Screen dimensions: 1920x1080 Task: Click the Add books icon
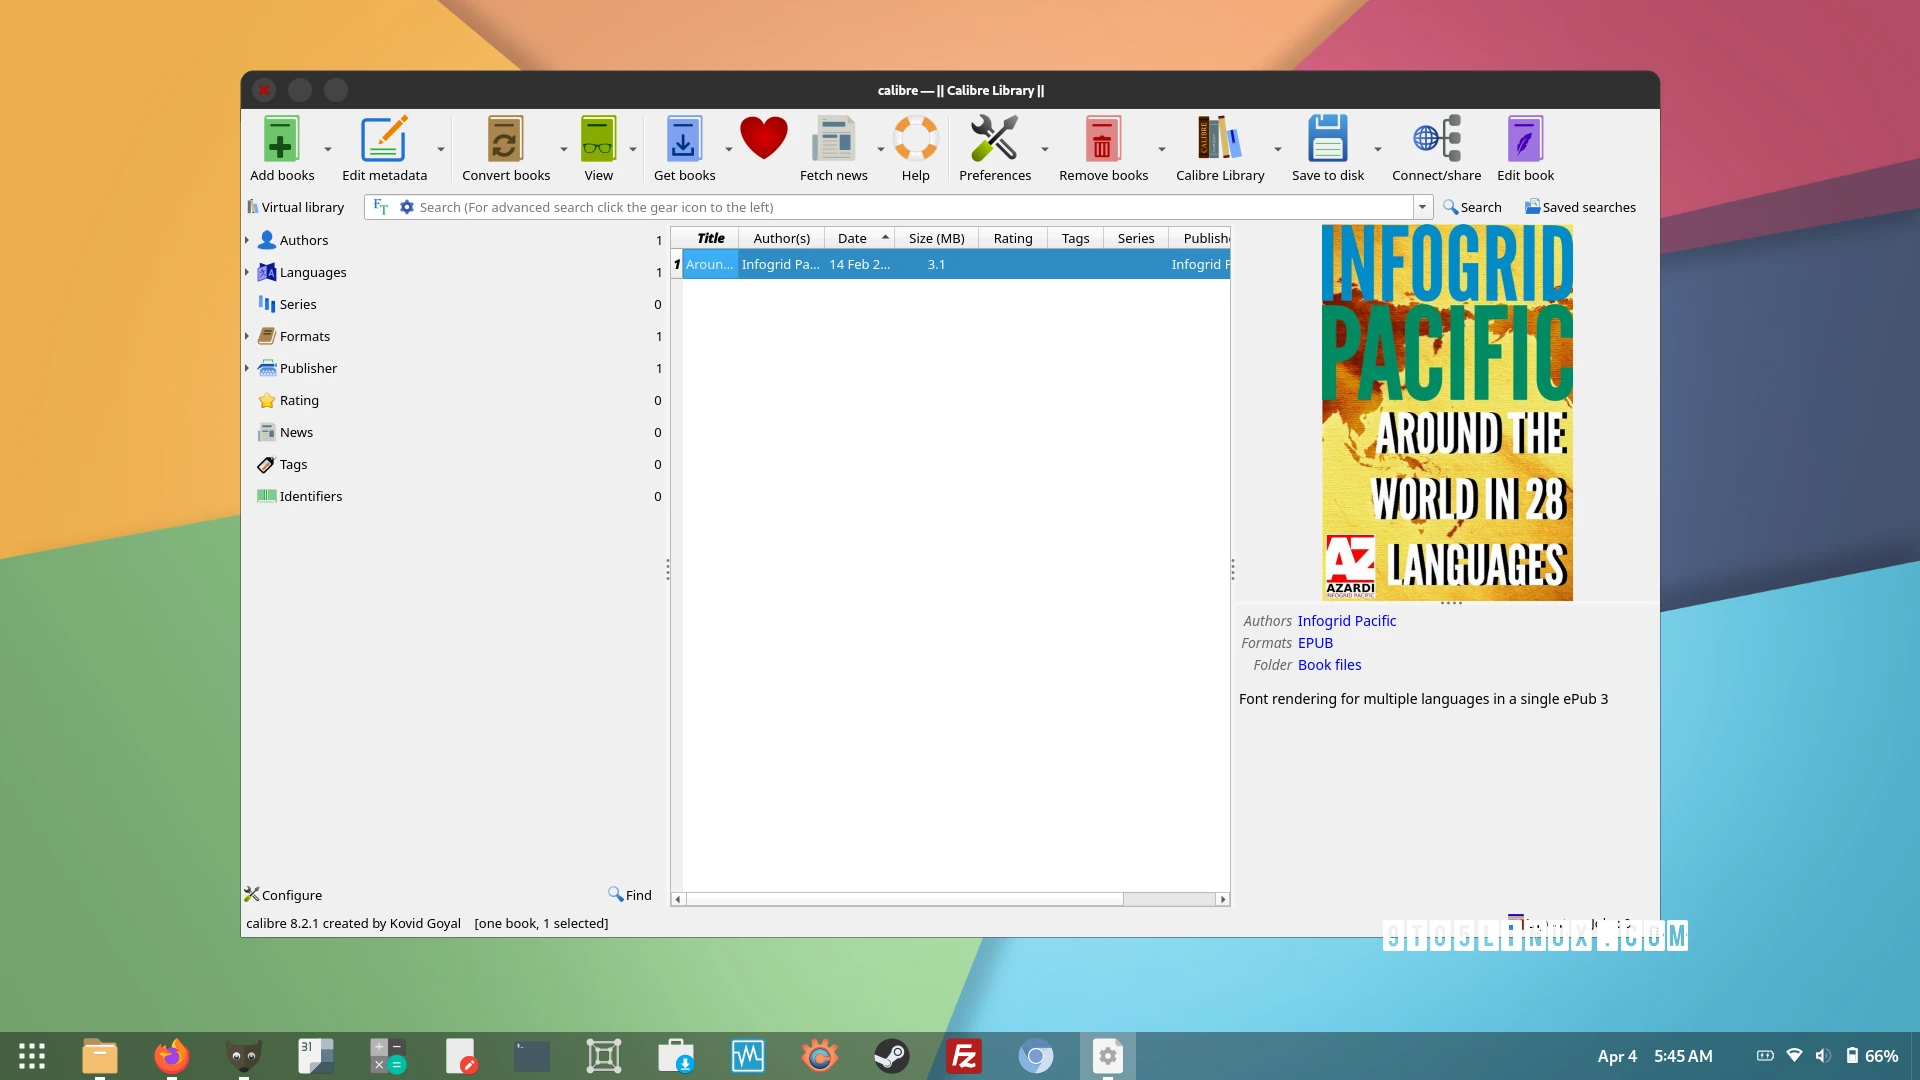click(281, 140)
